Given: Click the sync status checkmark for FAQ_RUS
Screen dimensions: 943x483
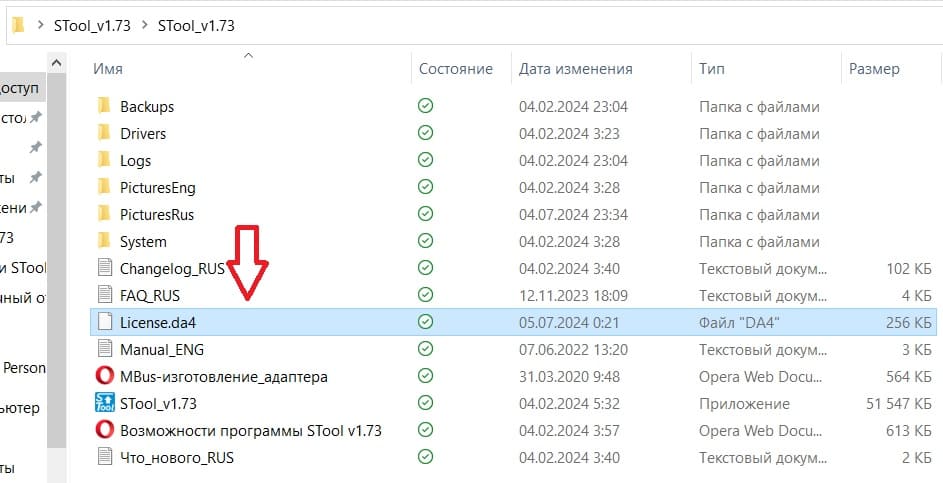Looking at the screenshot, I should tap(425, 295).
